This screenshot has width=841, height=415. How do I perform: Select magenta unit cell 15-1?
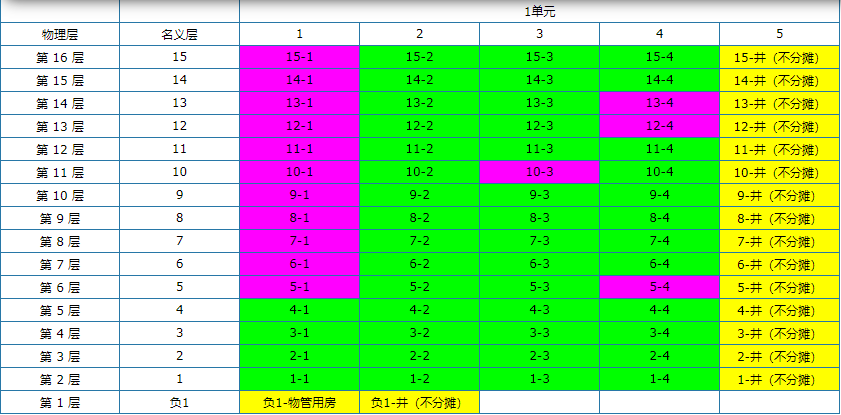[299, 57]
